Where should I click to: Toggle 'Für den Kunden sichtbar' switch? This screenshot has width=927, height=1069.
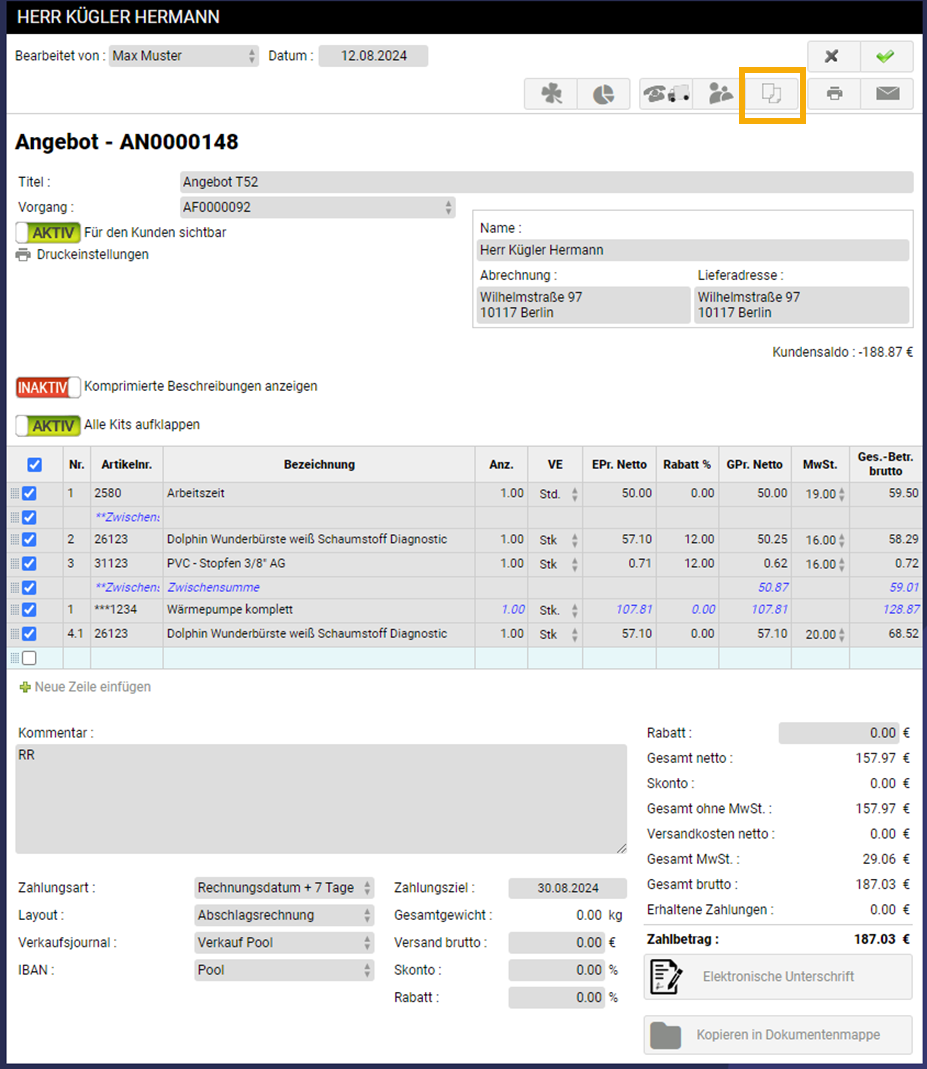[48, 232]
